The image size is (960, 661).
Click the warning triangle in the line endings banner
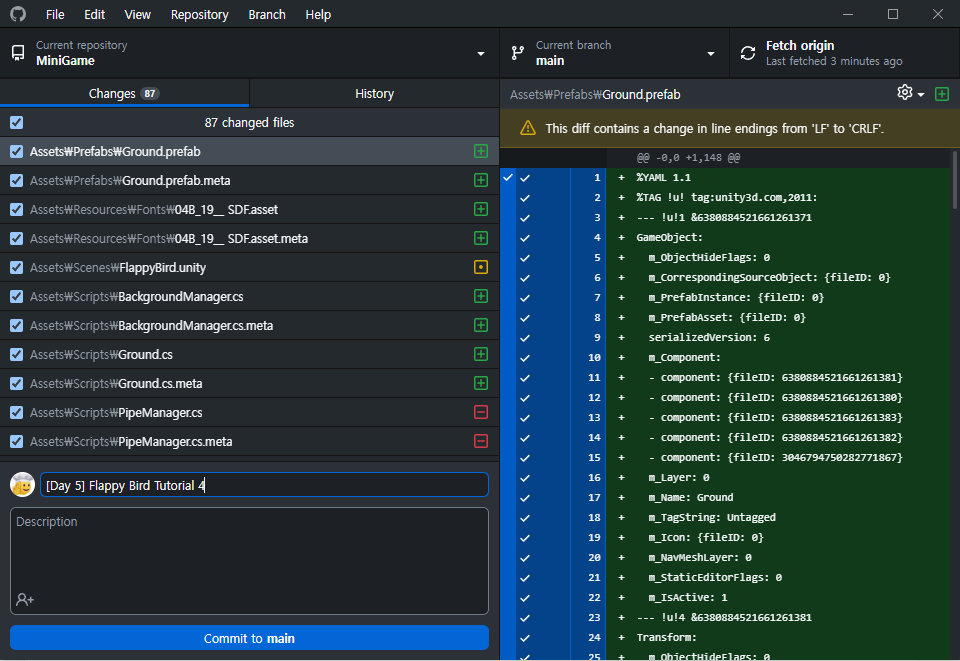coord(528,128)
